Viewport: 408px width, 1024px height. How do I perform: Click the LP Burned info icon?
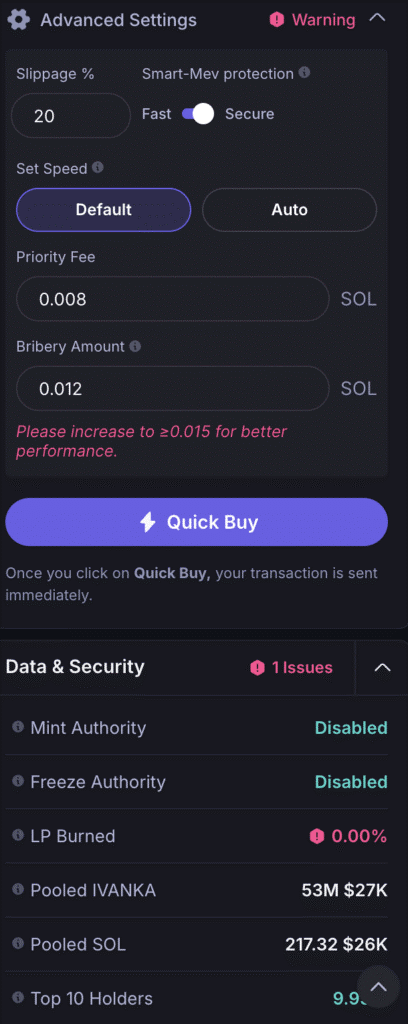point(18,835)
